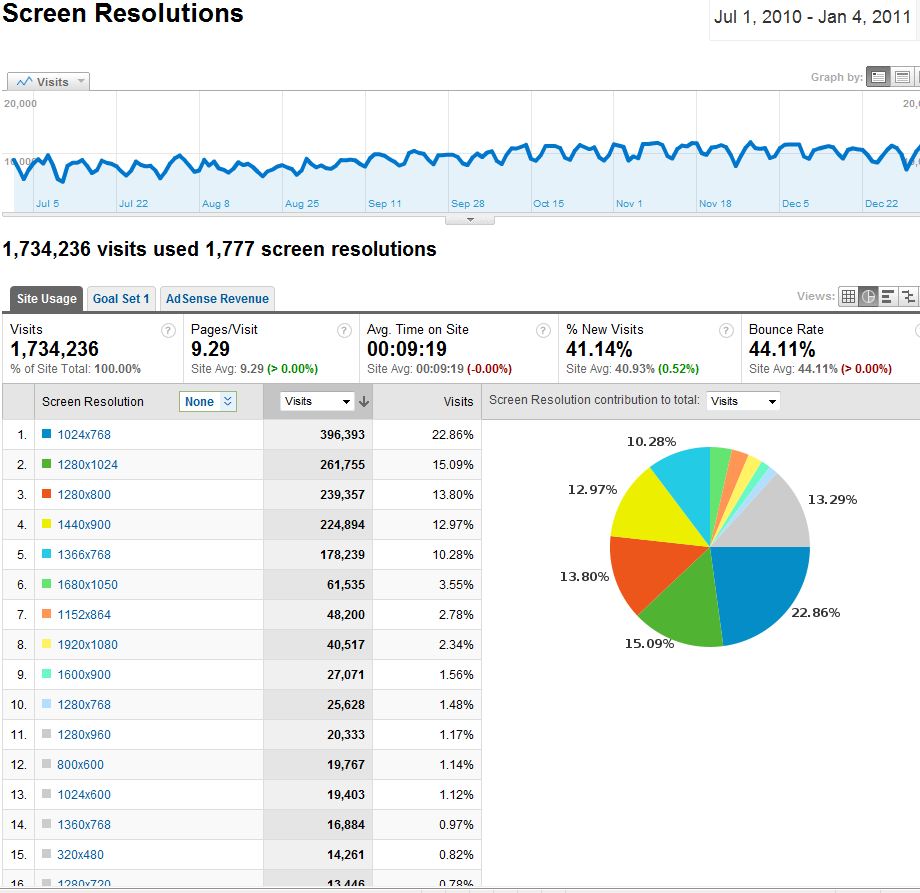Select the comparison view icon
Viewport: 920px width, 893px height.
pos(908,296)
